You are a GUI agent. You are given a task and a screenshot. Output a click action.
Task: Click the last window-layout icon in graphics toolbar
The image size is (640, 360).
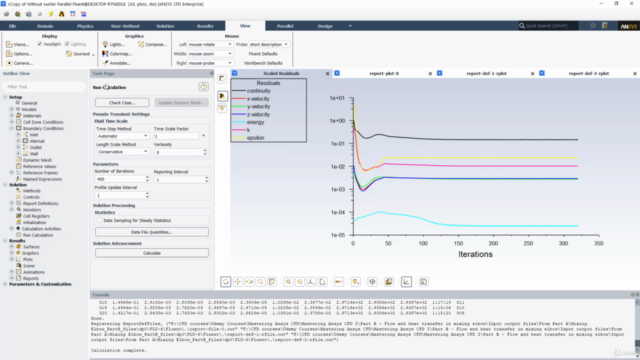[424, 282]
